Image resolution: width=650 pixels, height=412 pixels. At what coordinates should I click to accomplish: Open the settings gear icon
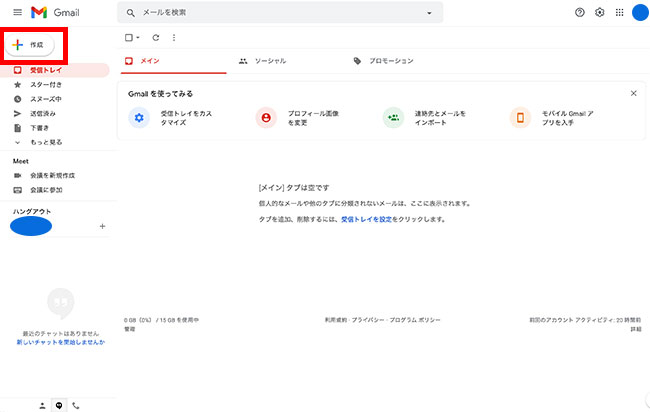[599, 12]
